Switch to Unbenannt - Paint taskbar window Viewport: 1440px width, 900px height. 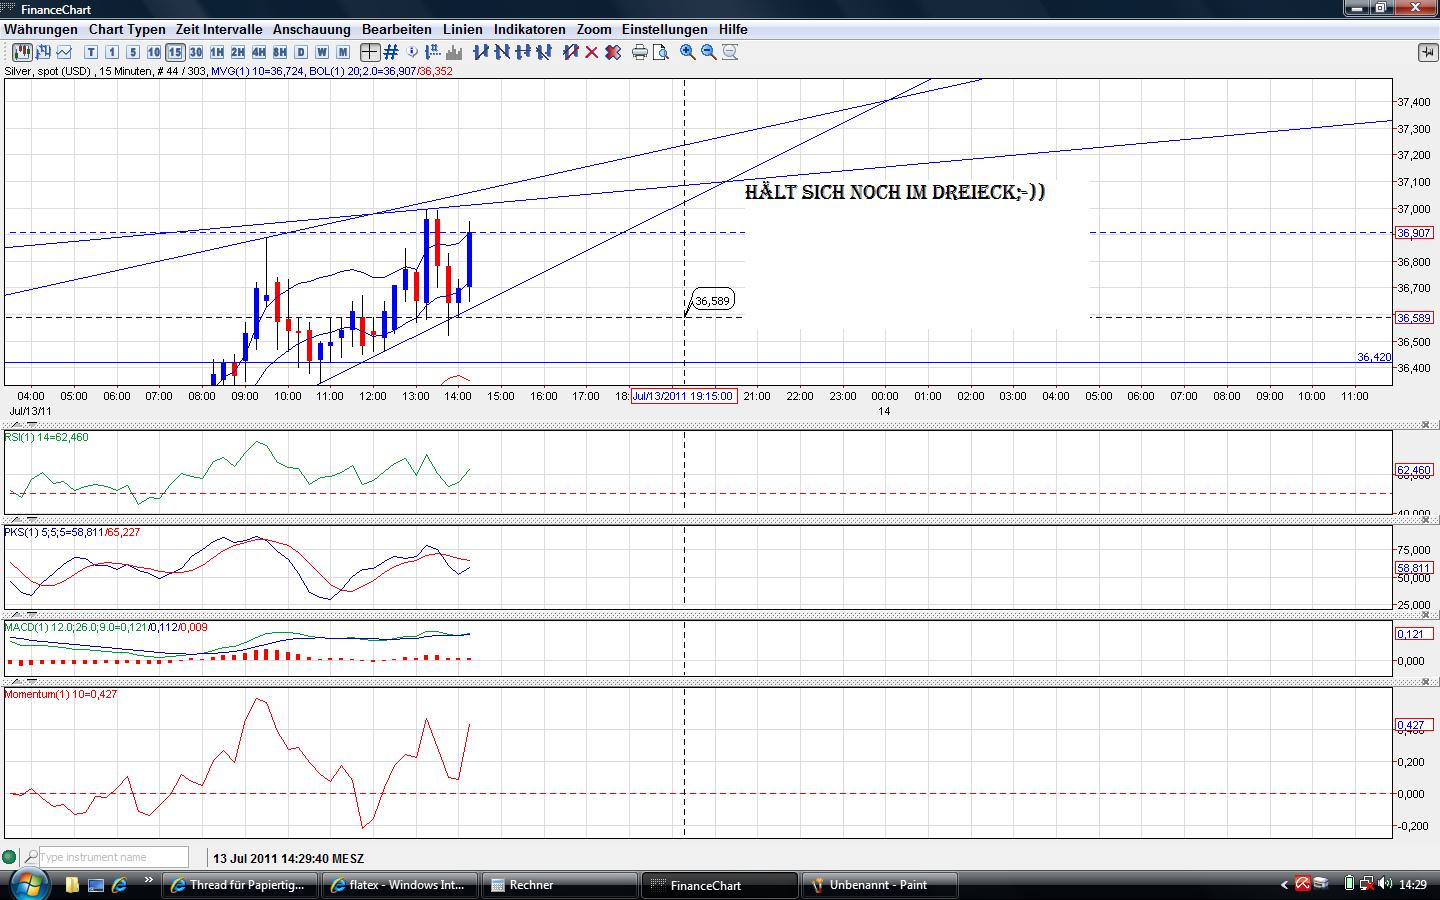[x=879, y=885]
